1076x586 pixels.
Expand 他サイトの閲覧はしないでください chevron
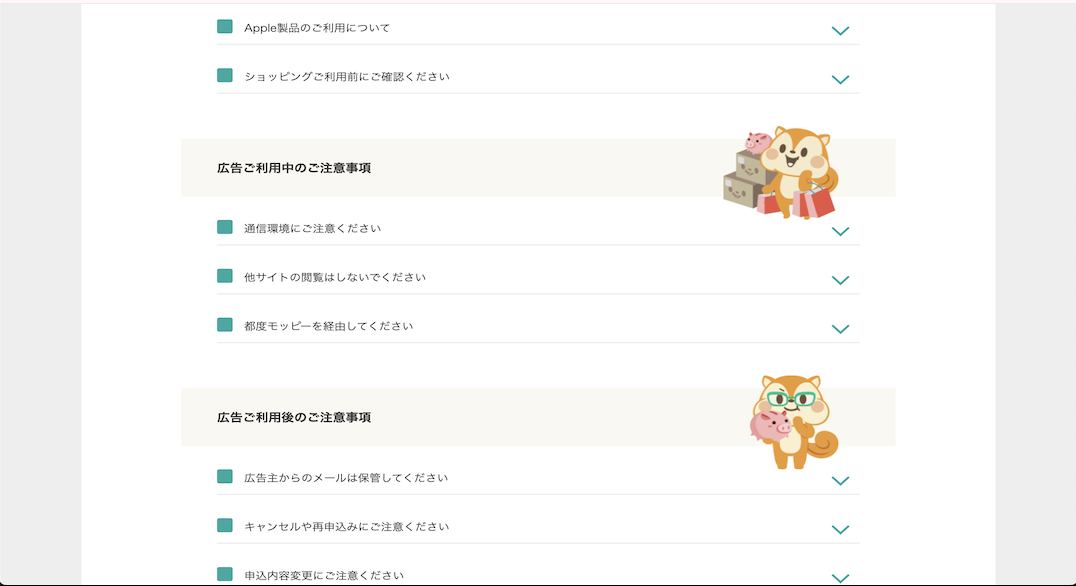click(840, 281)
